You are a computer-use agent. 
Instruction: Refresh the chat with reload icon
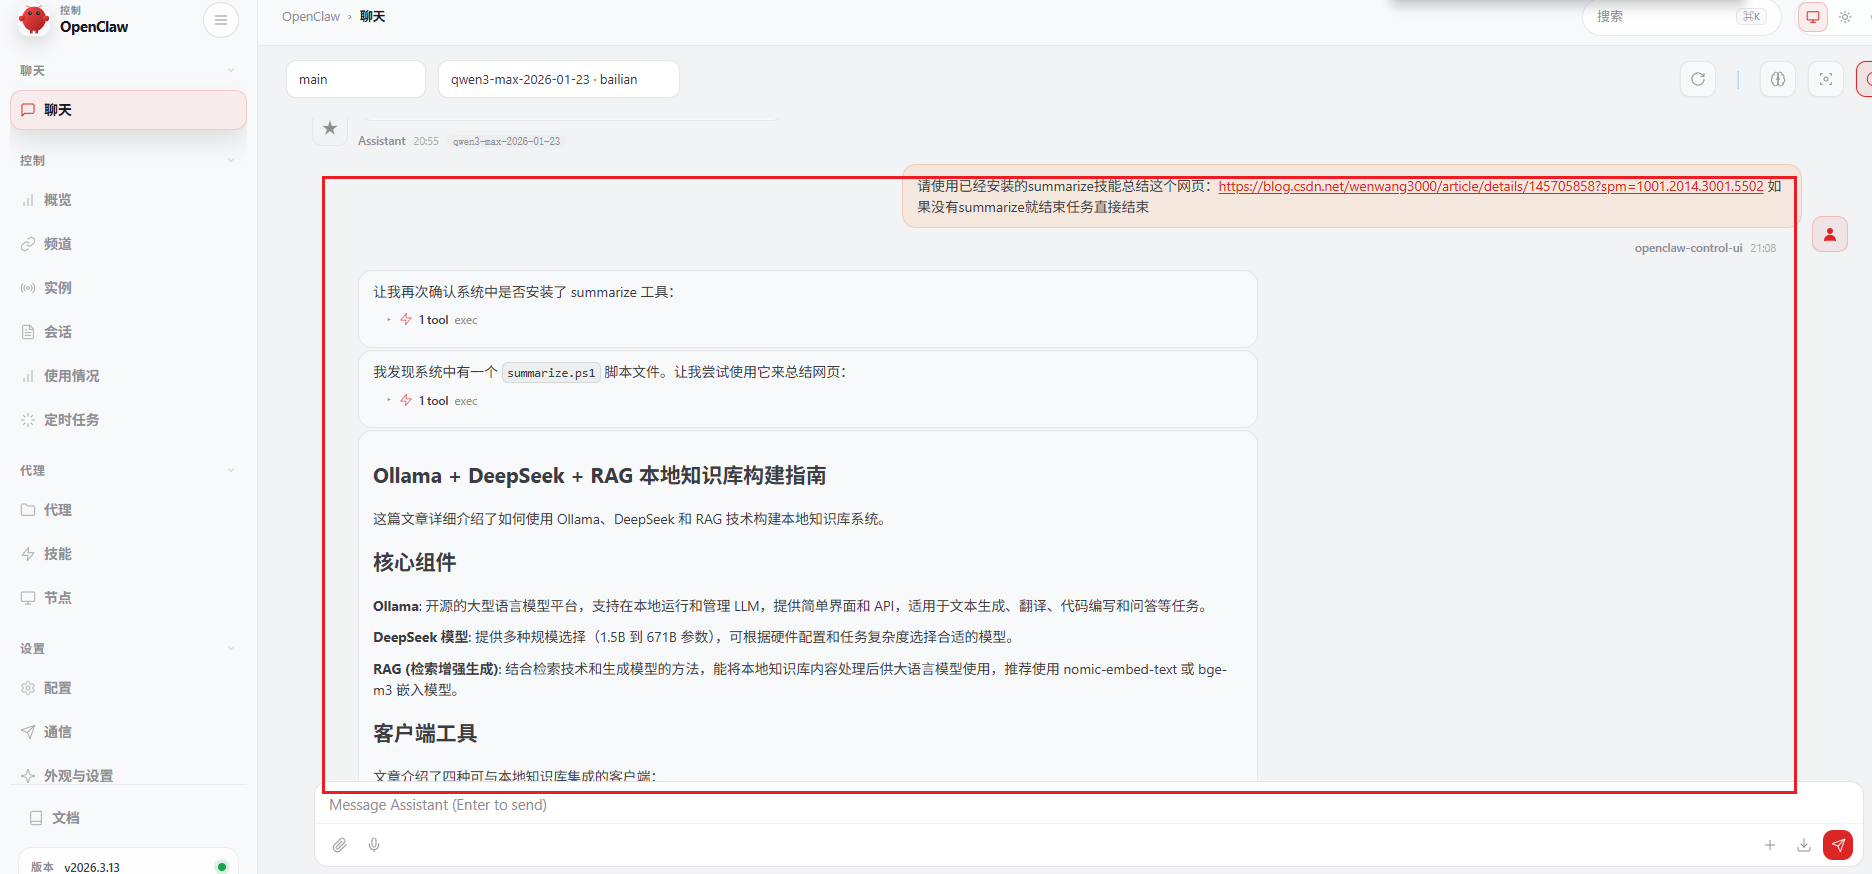(1698, 79)
